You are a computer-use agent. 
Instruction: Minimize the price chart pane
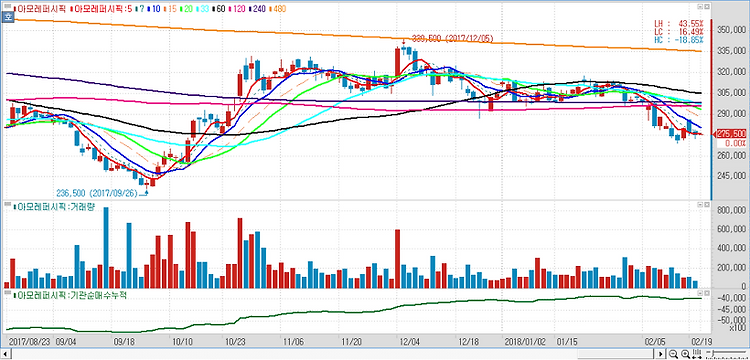coord(700,8)
